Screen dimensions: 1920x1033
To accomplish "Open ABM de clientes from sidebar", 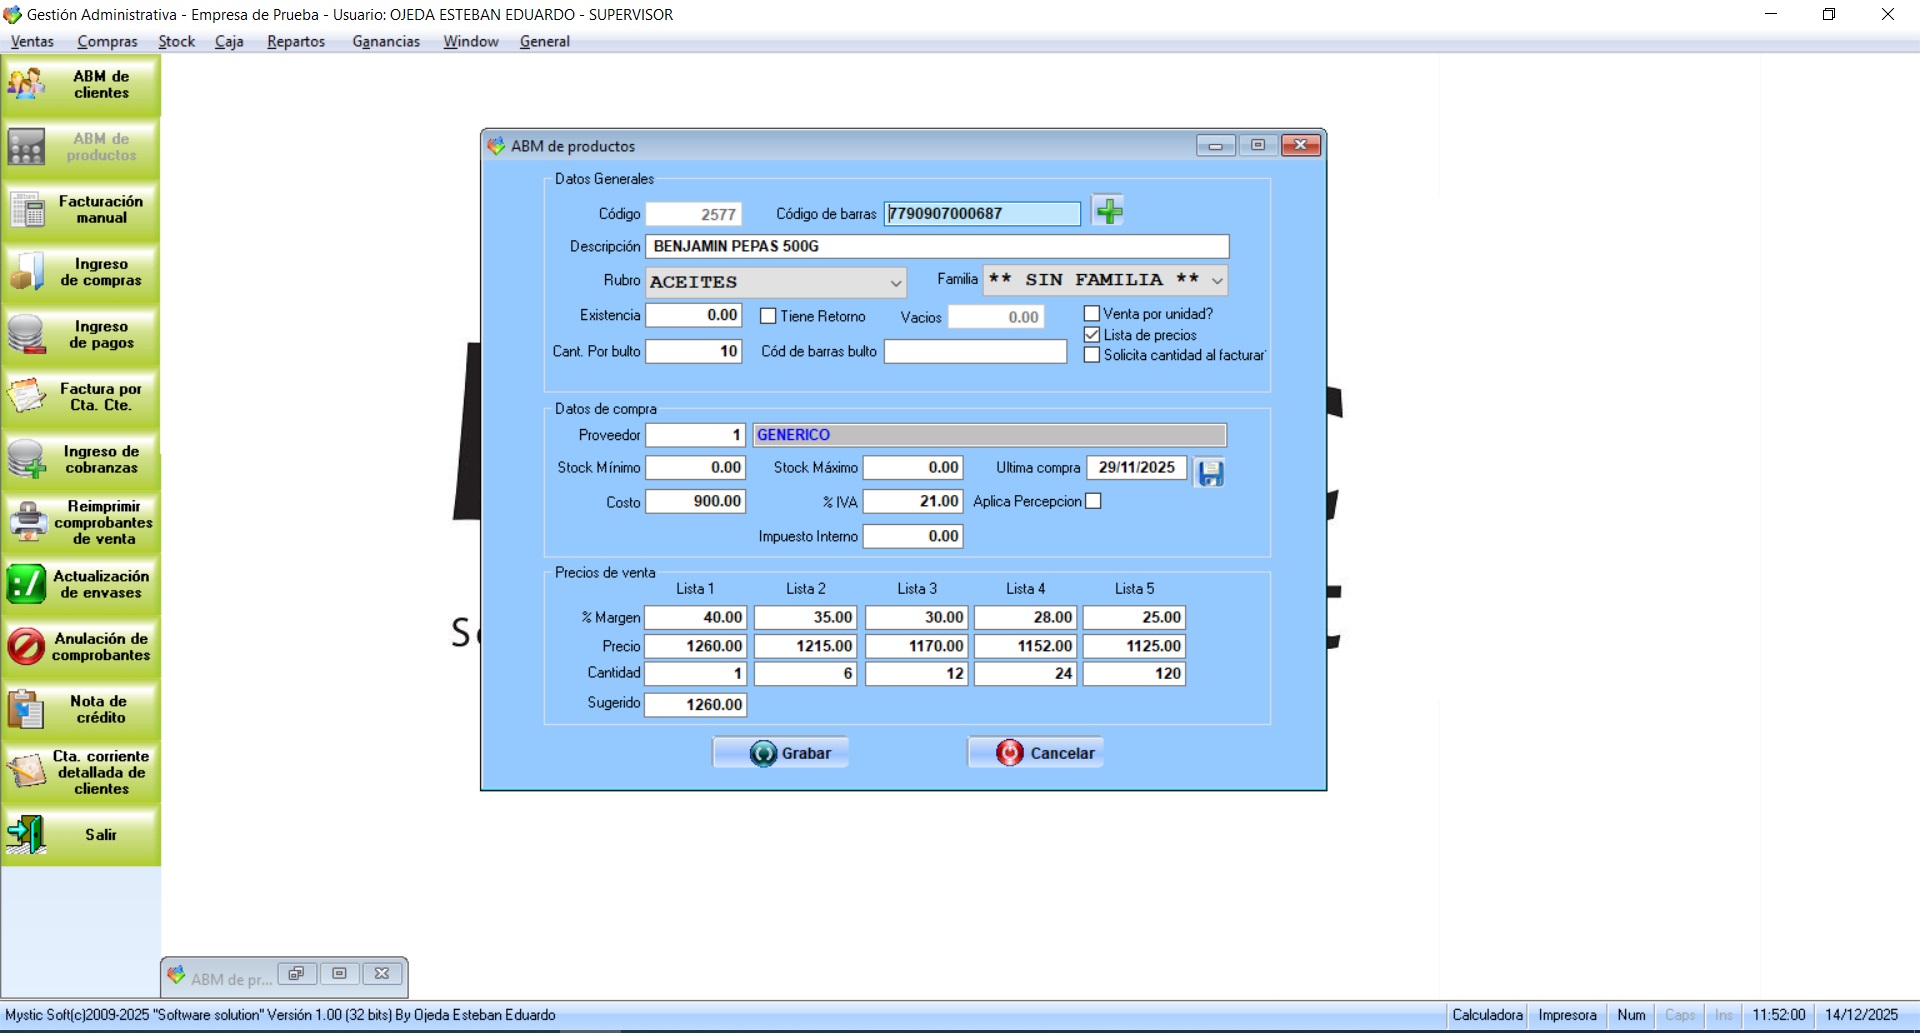I will tap(81, 85).
